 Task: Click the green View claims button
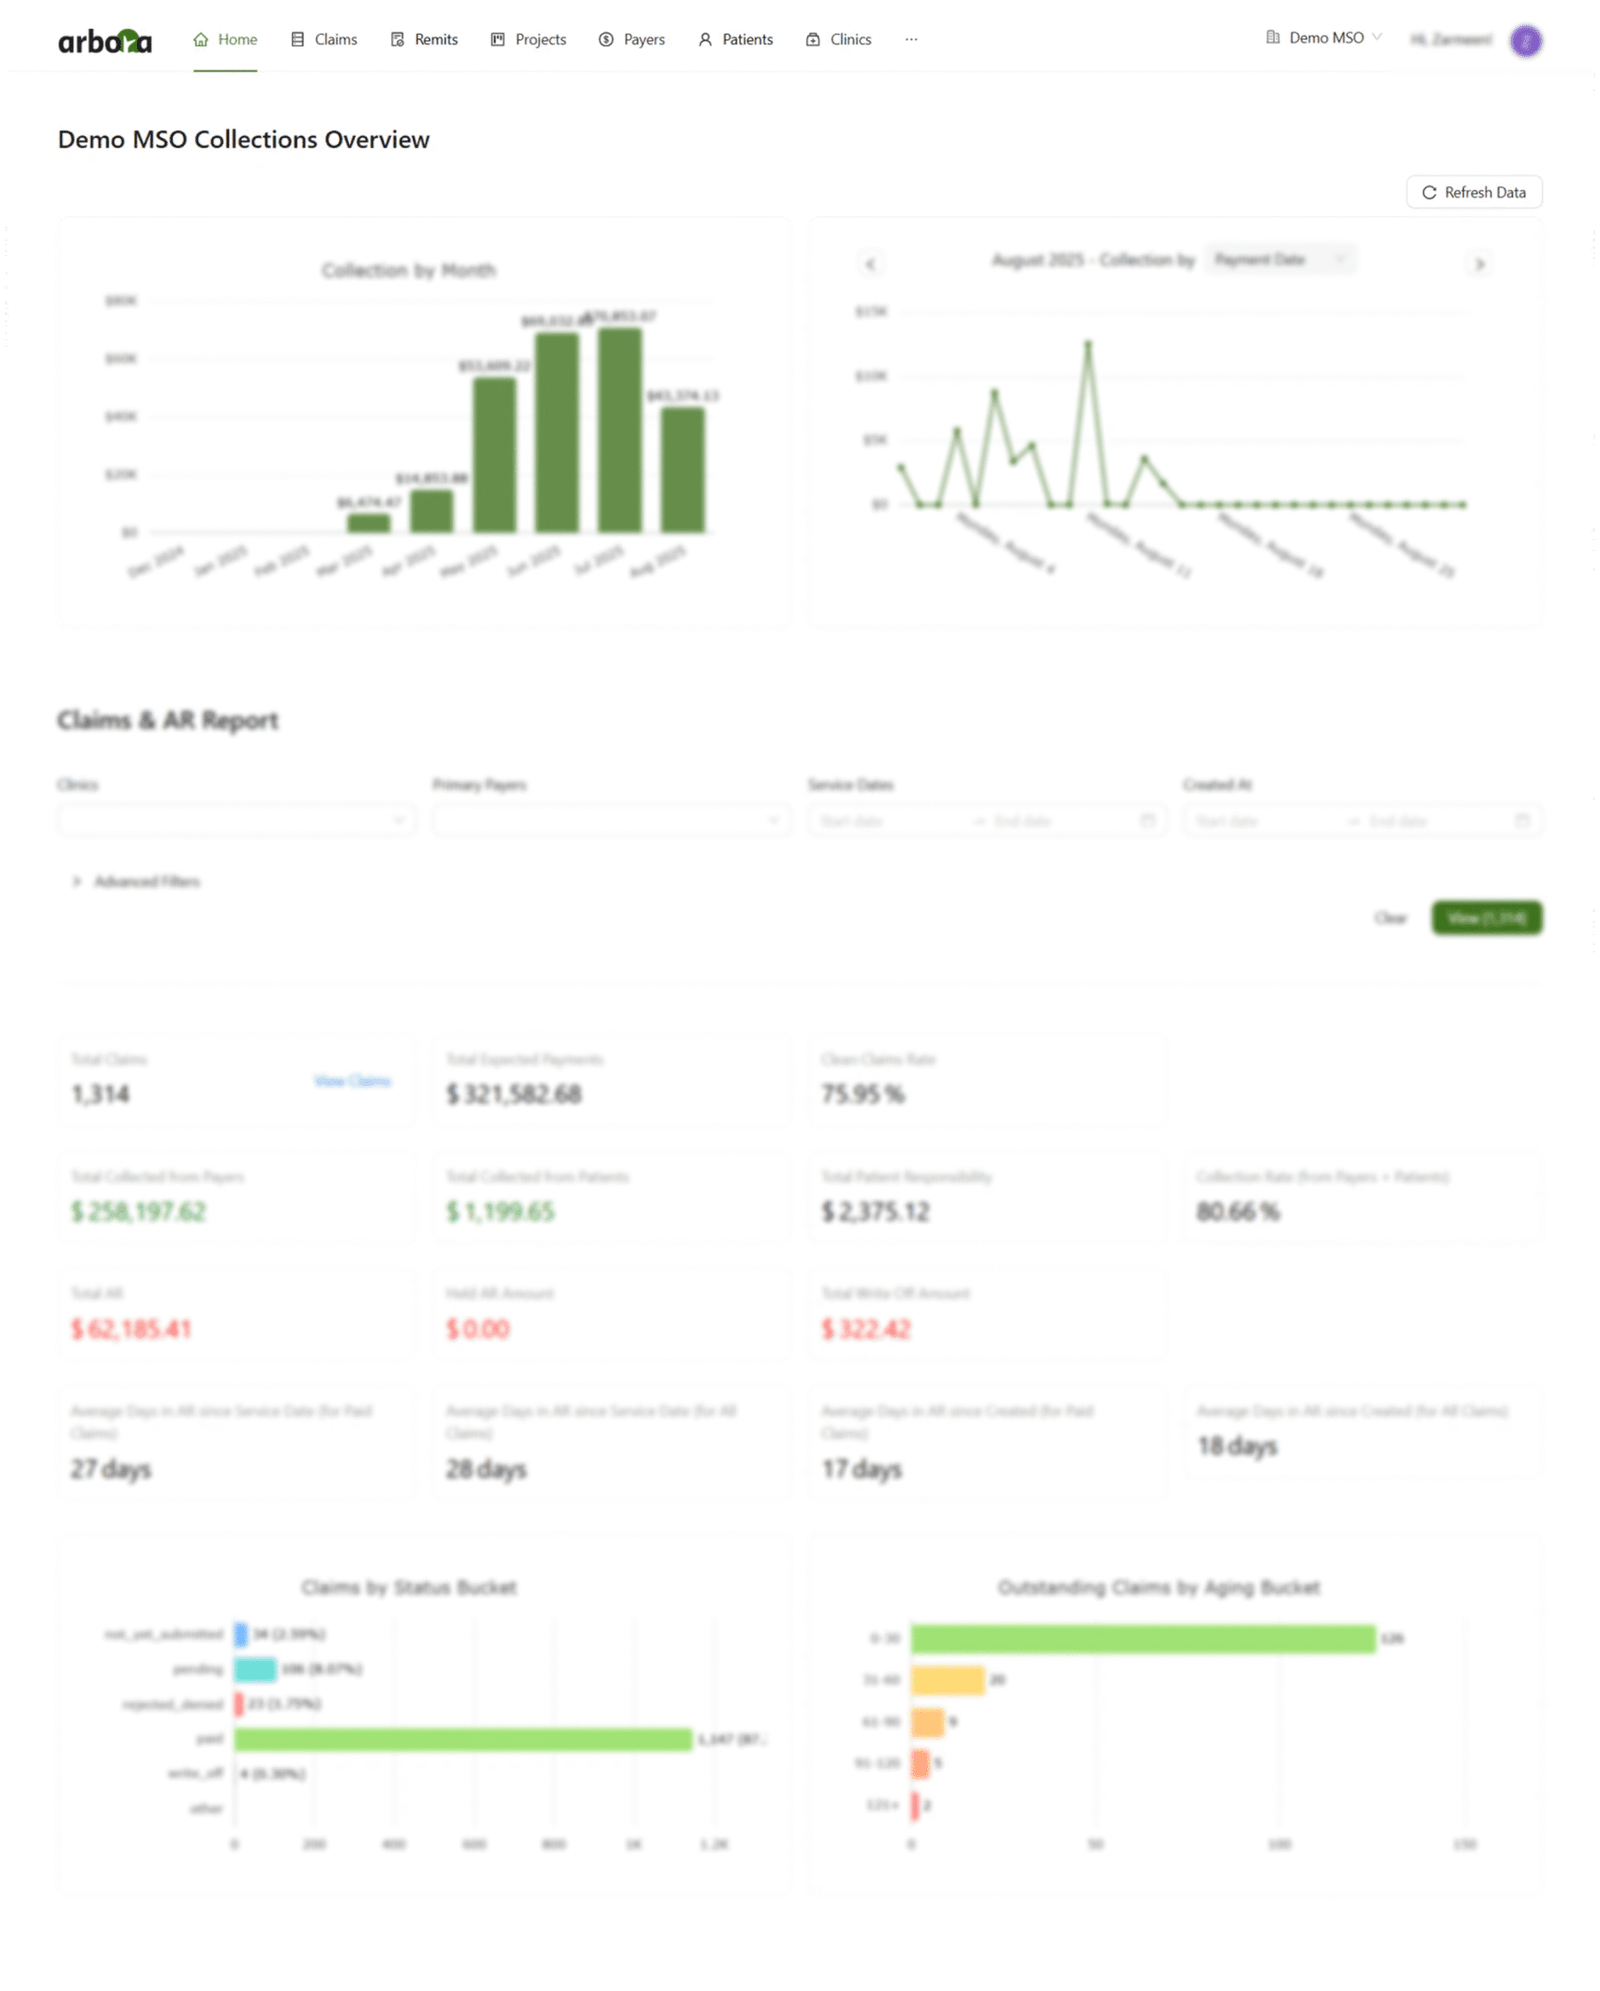pyautogui.click(x=1486, y=918)
